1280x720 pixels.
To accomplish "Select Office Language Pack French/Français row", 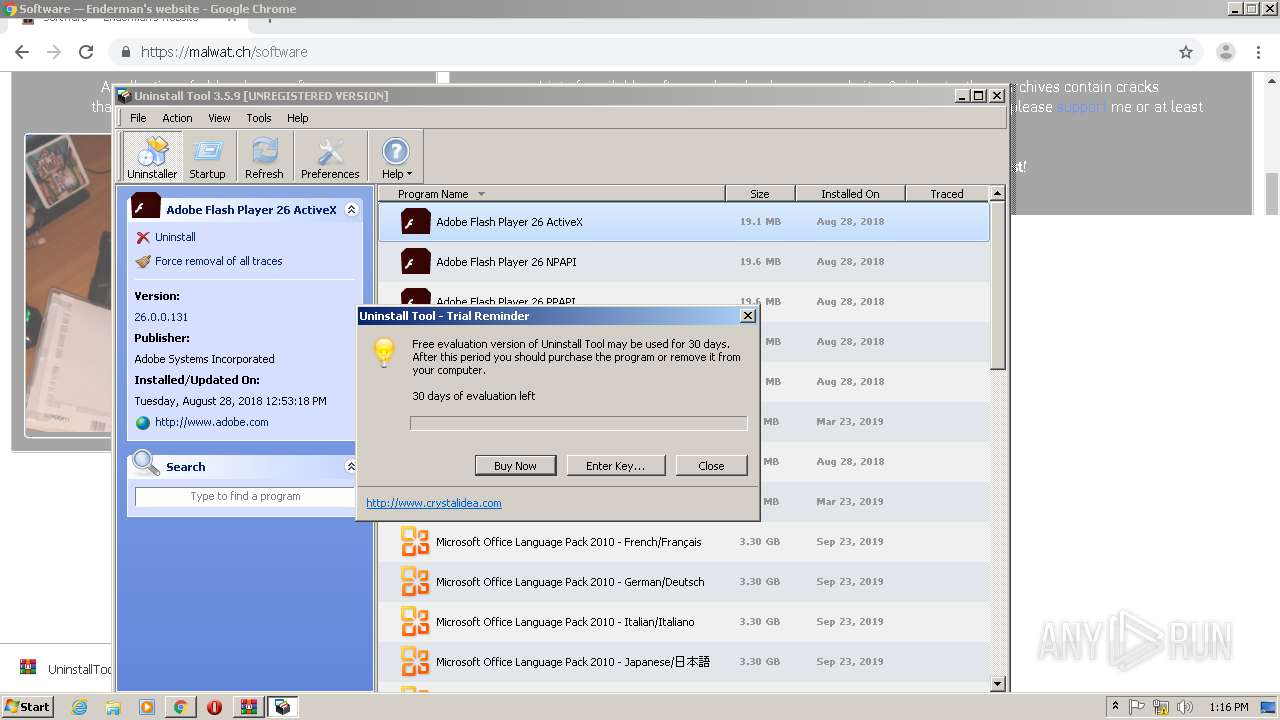I will tap(684, 542).
